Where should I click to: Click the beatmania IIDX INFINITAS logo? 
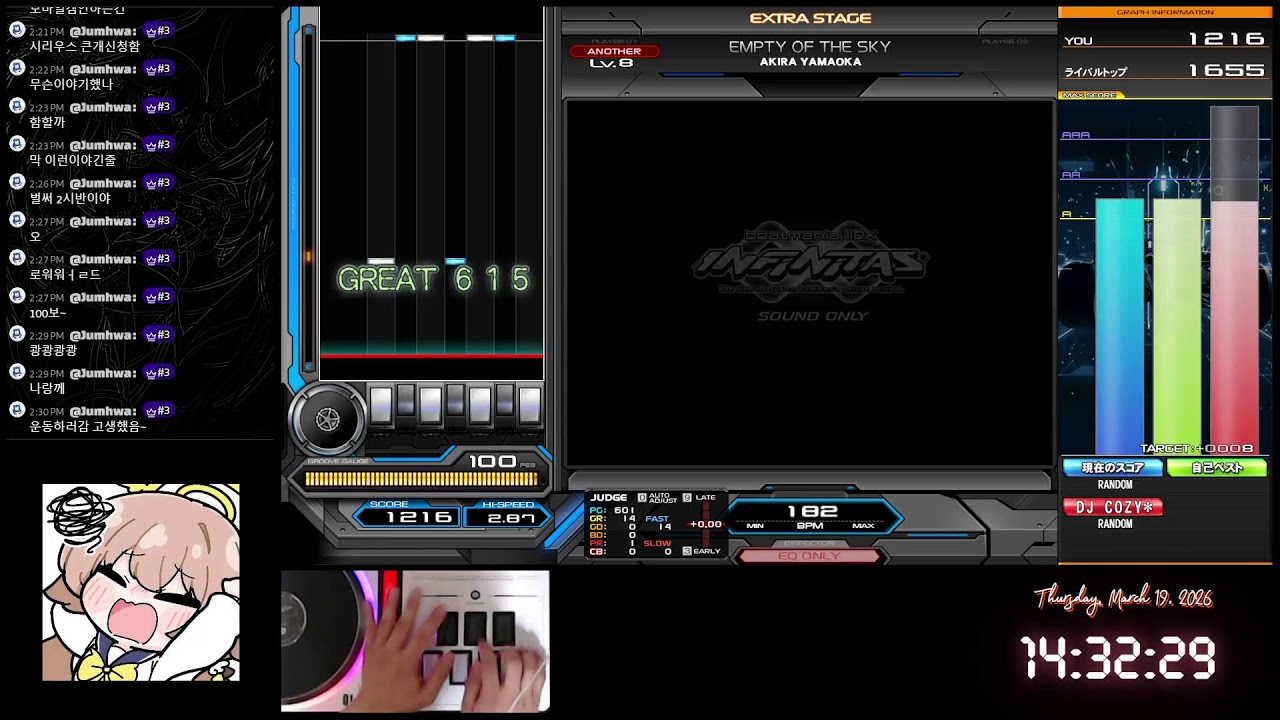pyautogui.click(x=811, y=262)
